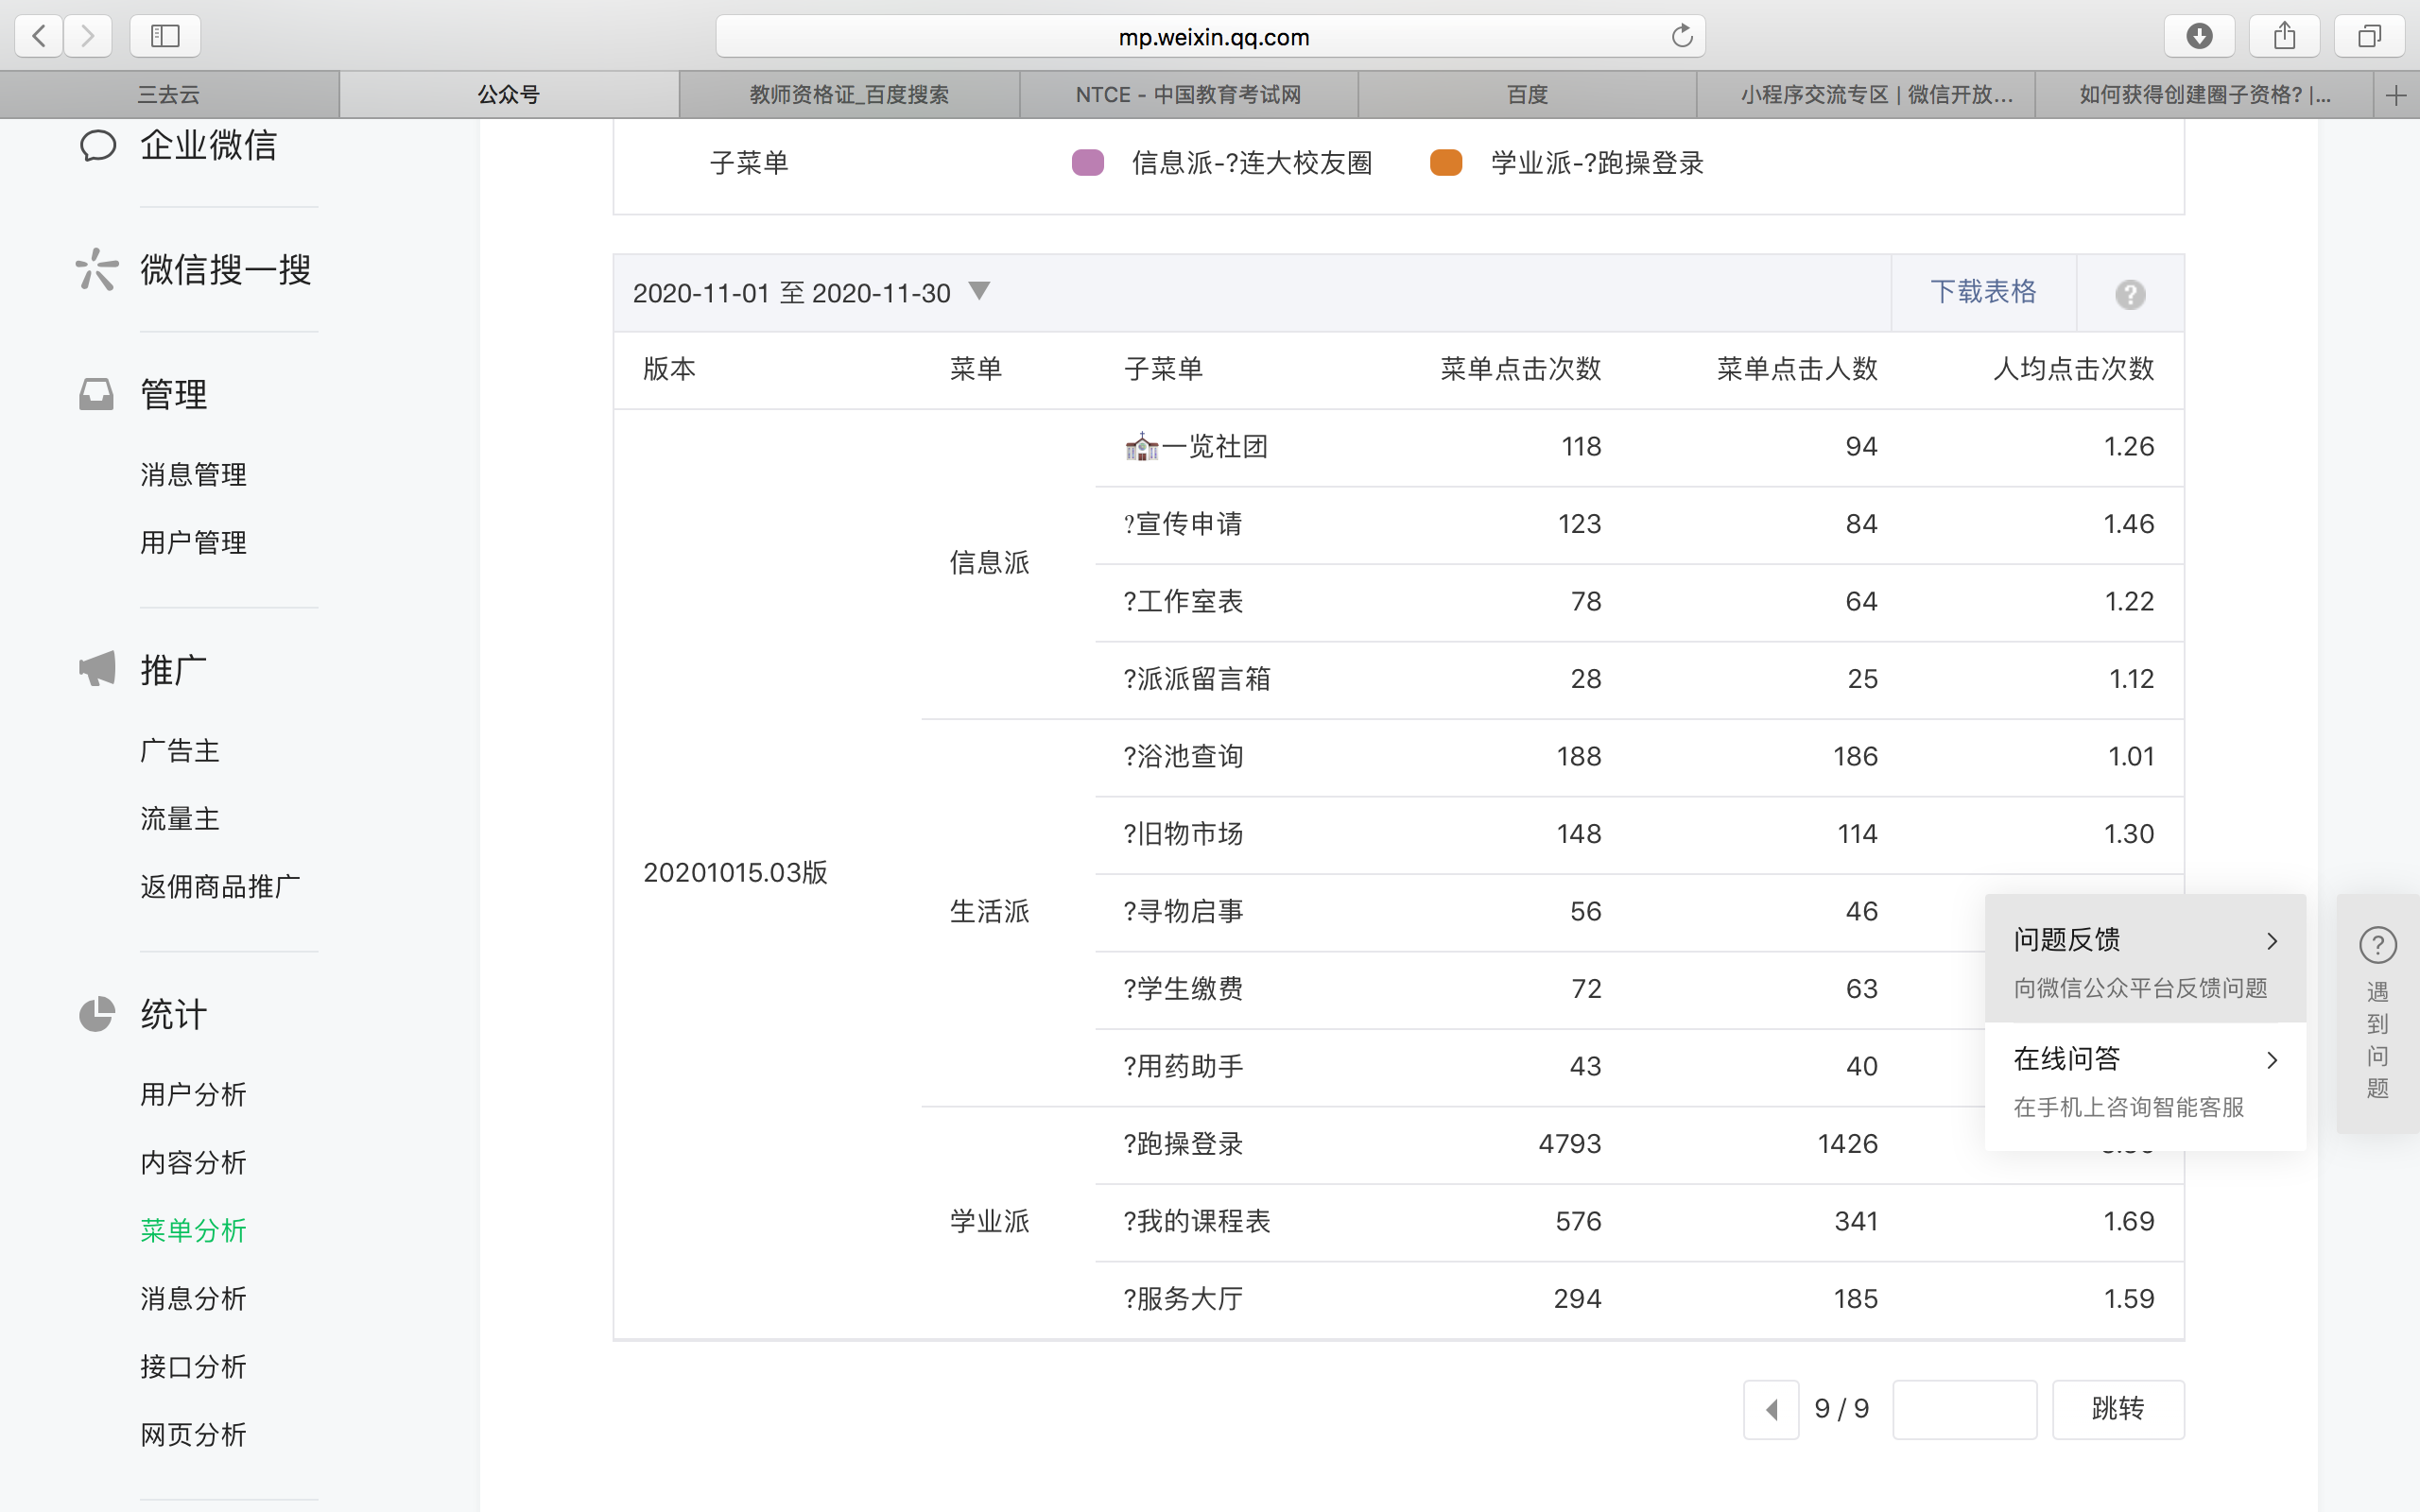Open Safari downloads icon
Screen dimensions: 2420x1512
(2199, 37)
